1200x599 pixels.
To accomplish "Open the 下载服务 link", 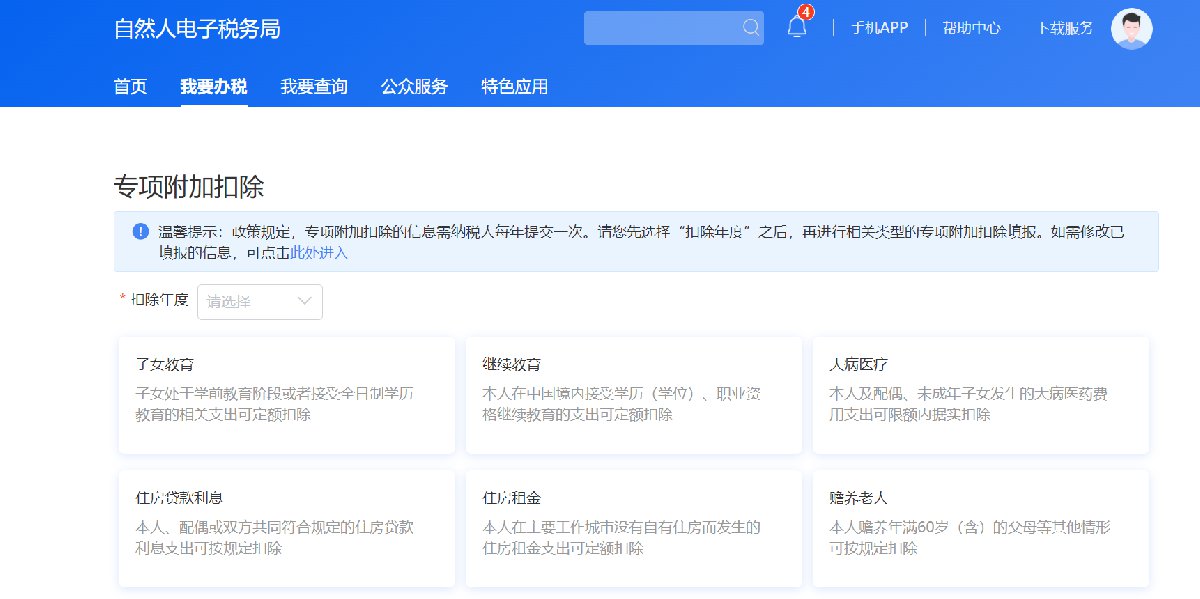I will point(1064,28).
